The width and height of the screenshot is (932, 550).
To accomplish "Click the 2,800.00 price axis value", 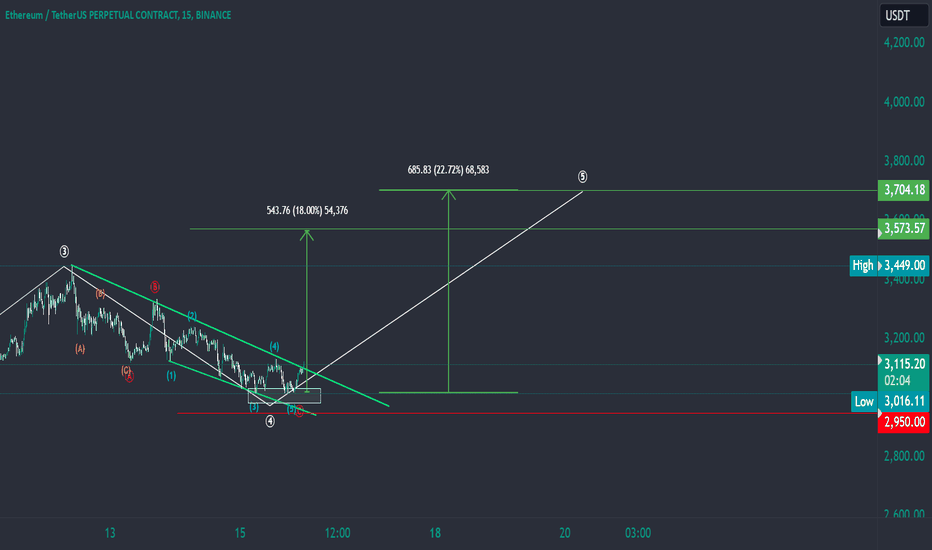I will (904, 456).
